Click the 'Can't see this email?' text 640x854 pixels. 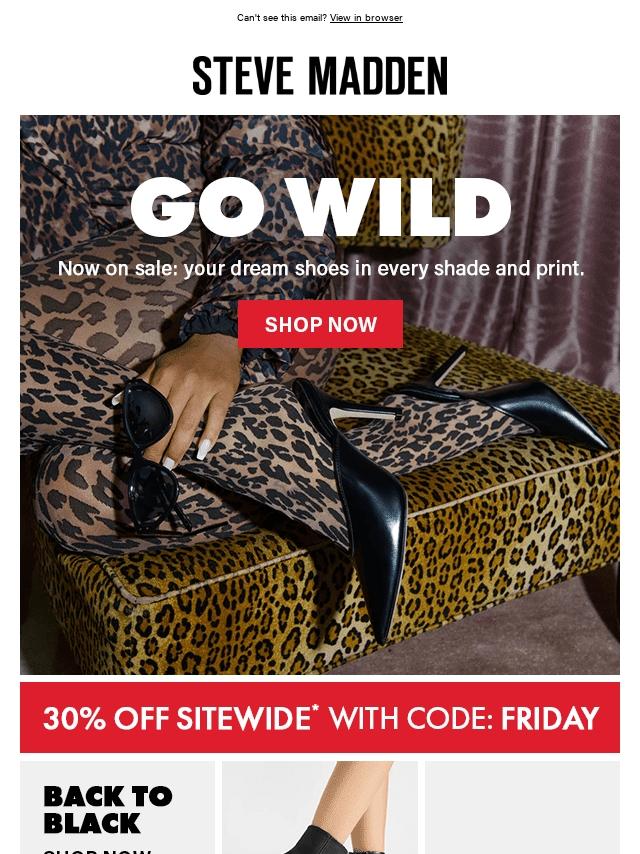[x=282, y=17]
